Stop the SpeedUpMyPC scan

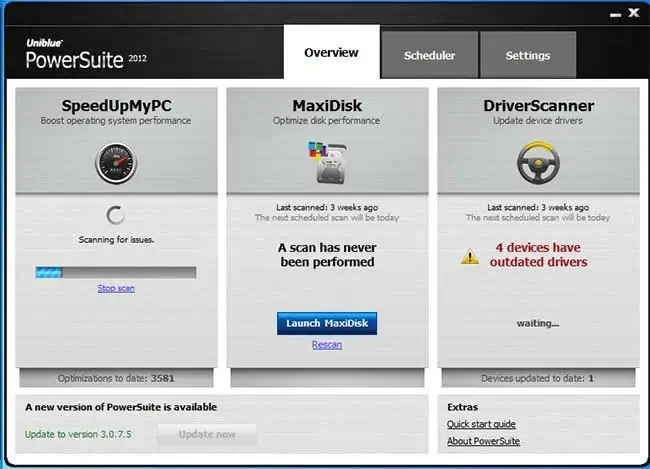point(116,288)
